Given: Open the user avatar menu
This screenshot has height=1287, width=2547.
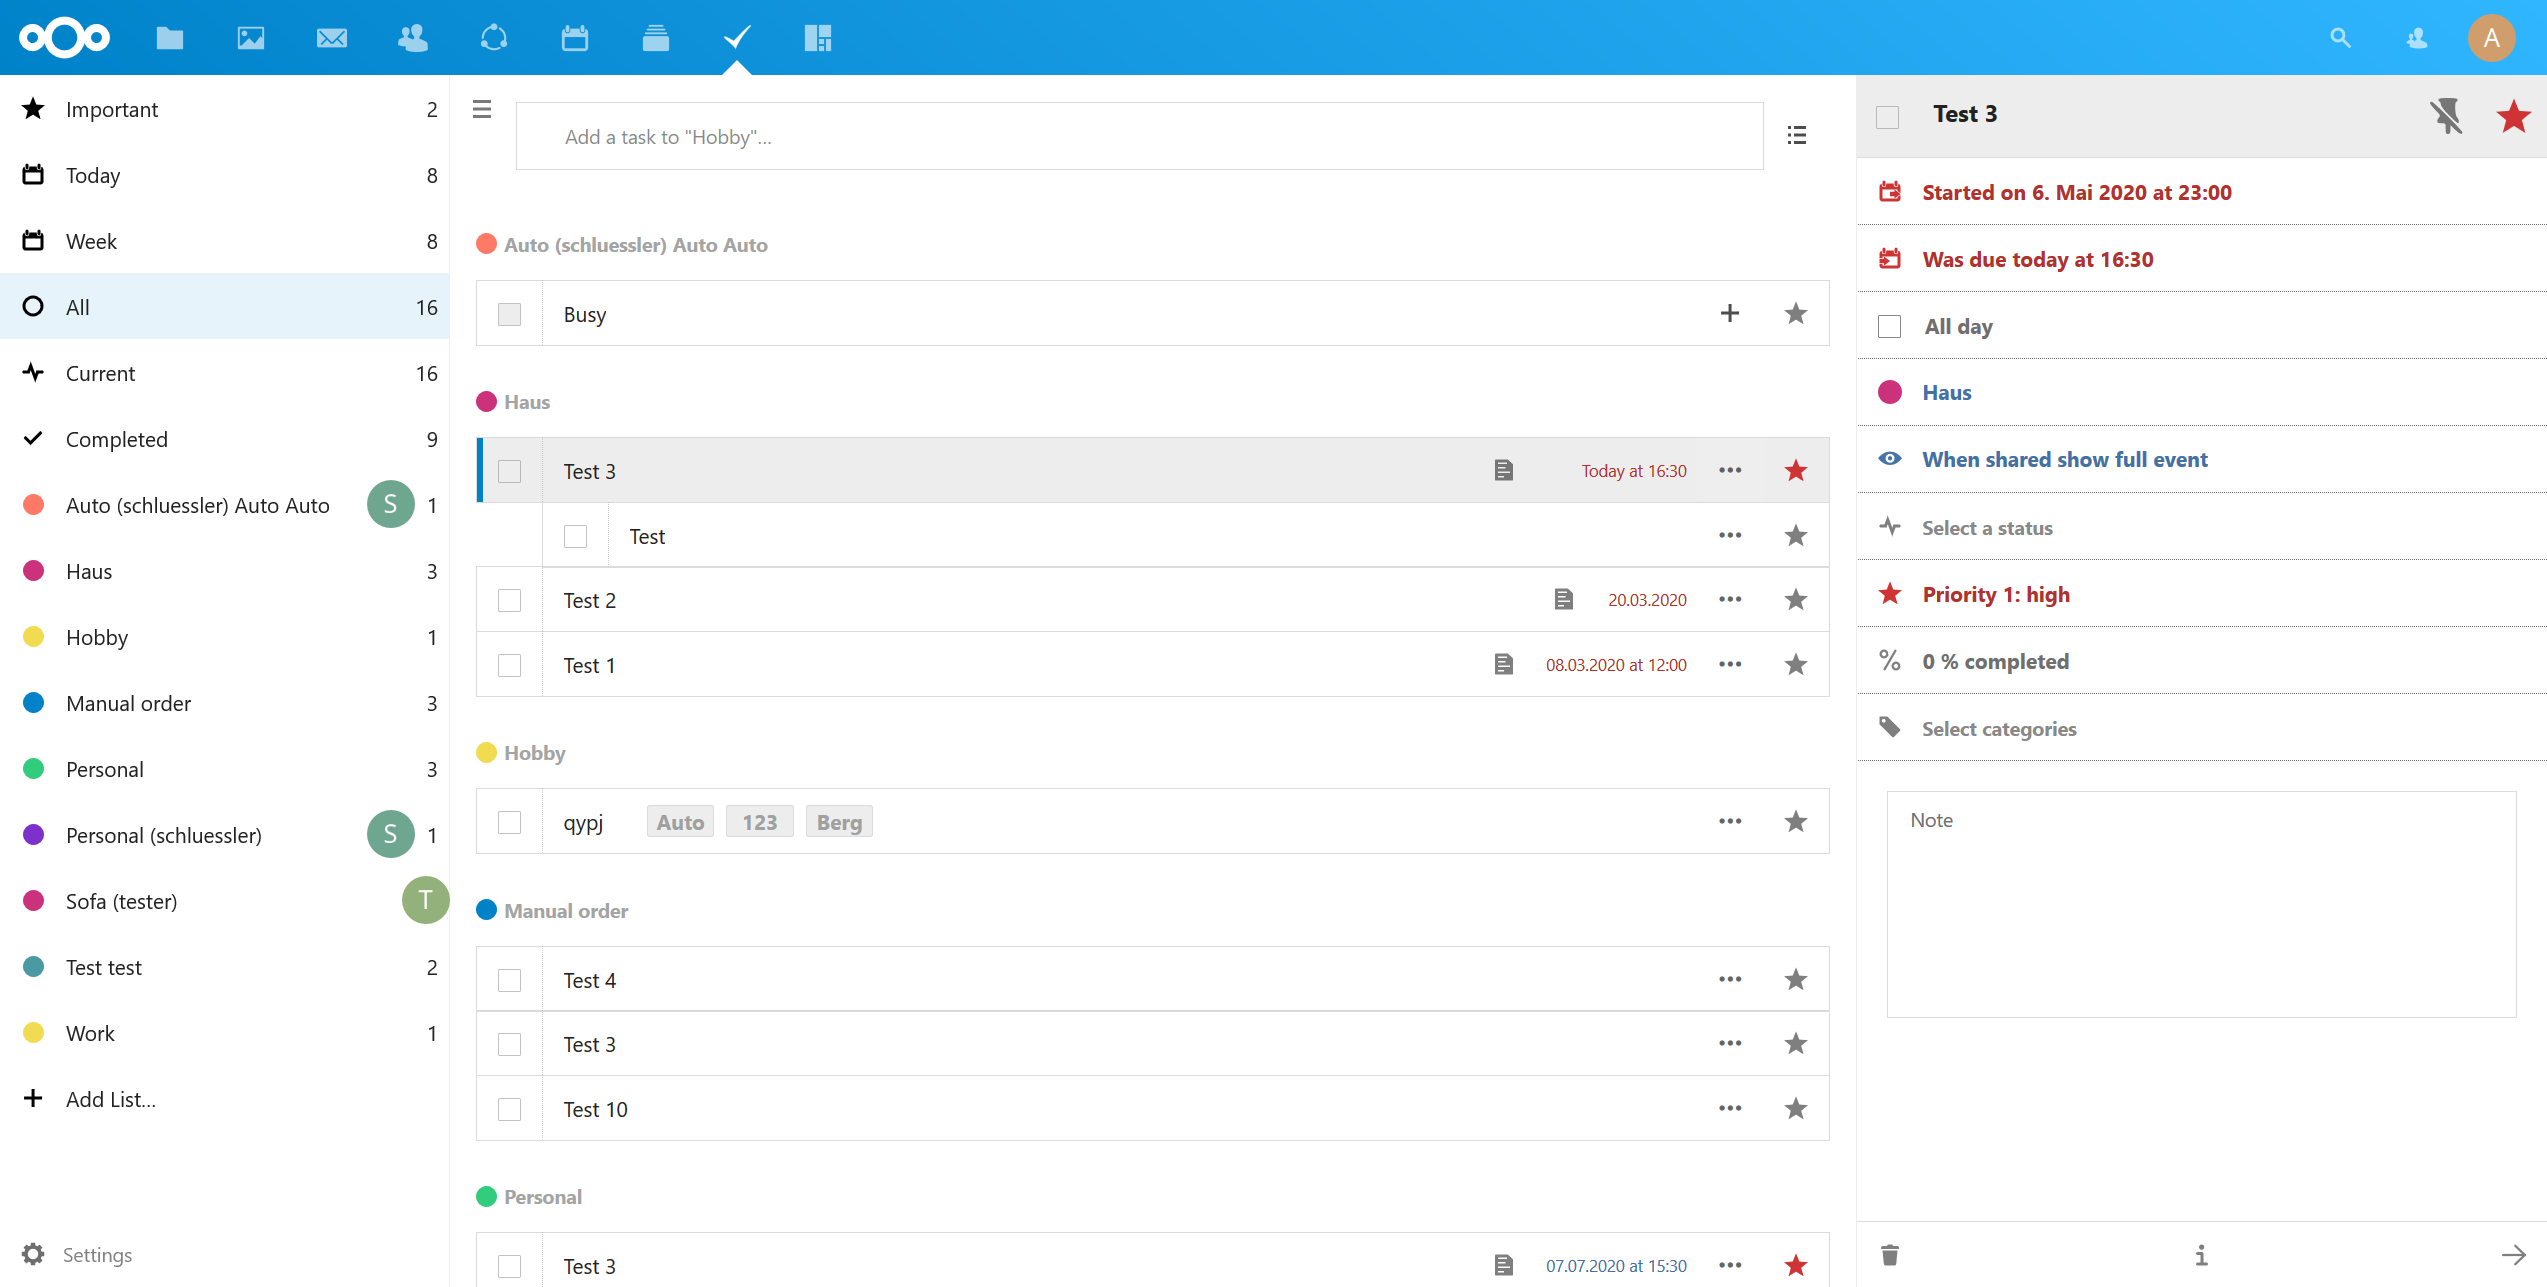Looking at the screenshot, I should click(x=2492, y=37).
